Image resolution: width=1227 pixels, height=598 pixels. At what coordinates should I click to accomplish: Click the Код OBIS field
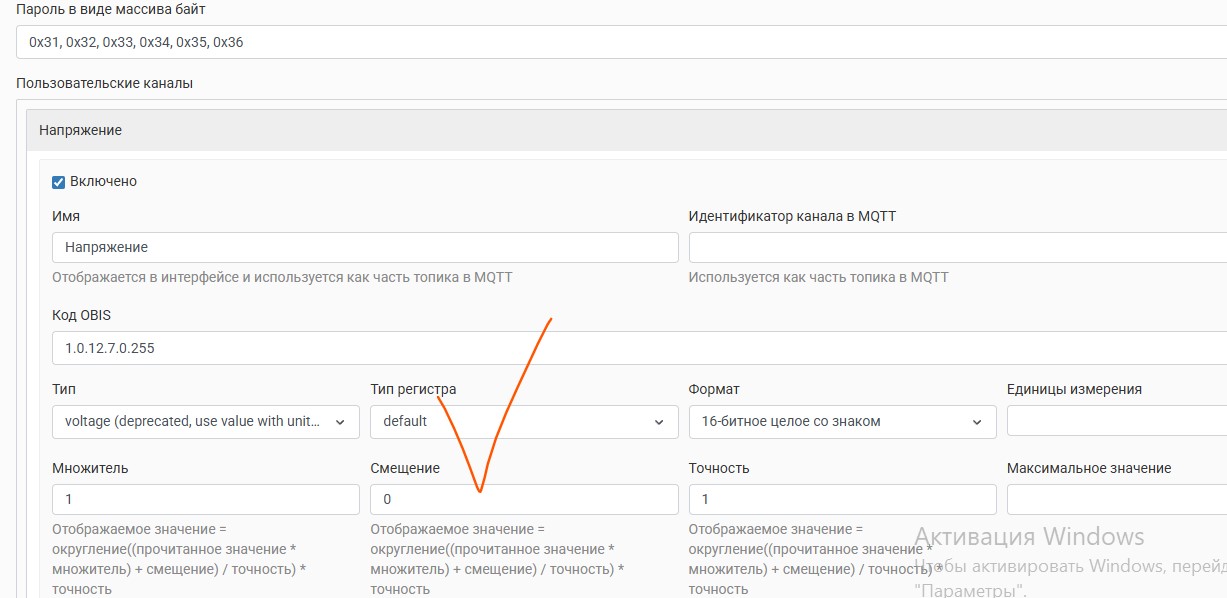coord(639,348)
